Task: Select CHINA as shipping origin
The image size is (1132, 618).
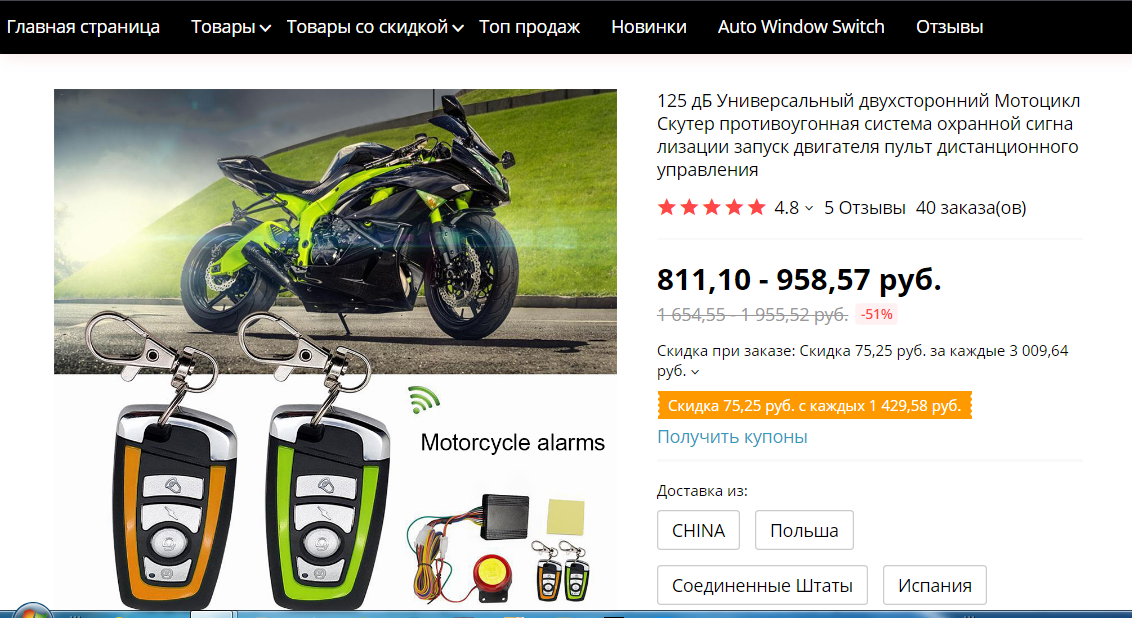Action: point(698,530)
